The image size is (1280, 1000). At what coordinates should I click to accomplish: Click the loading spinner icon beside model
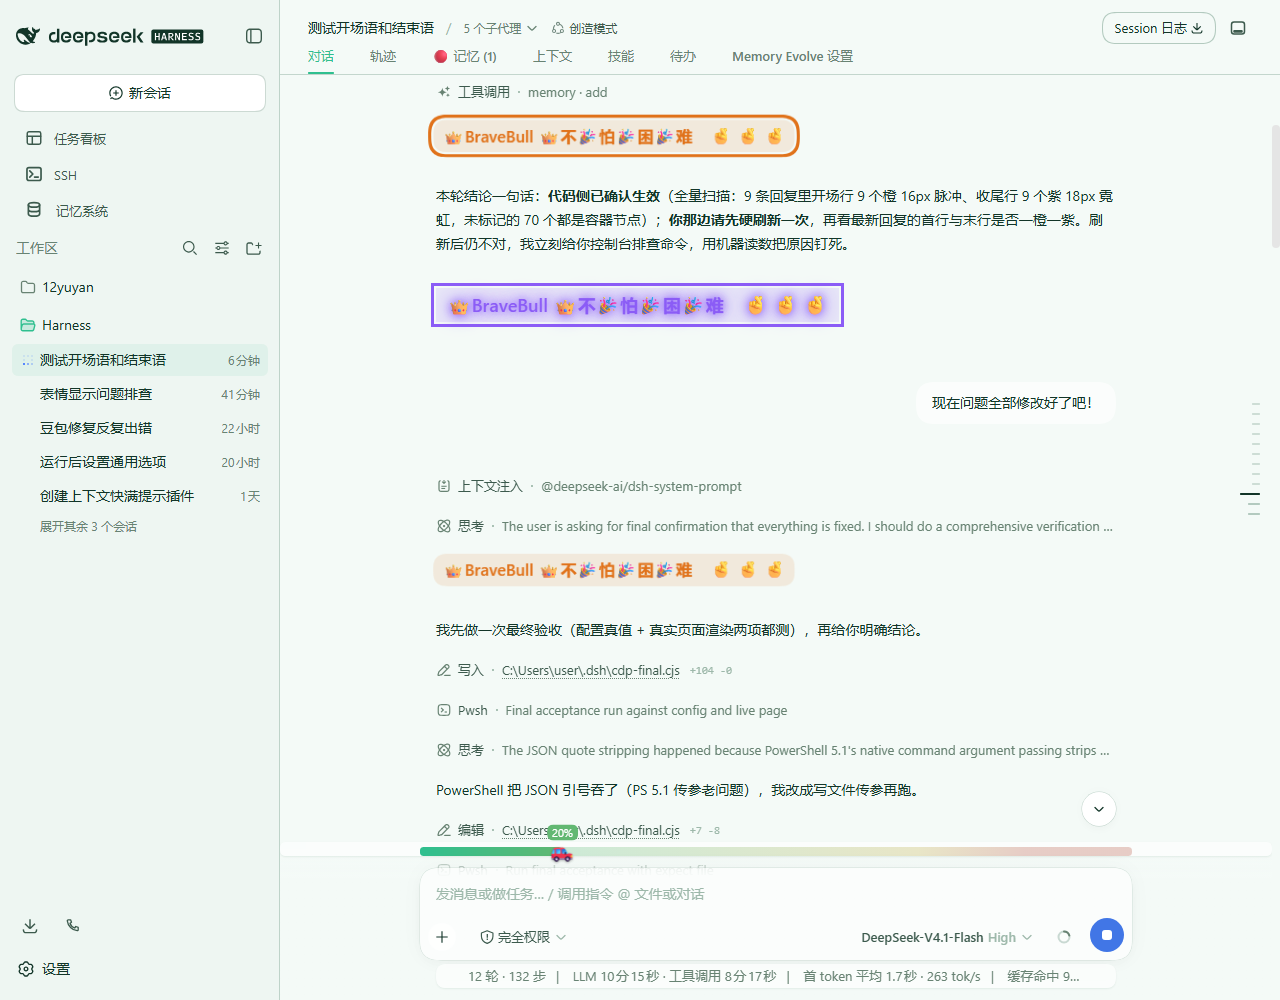[x=1064, y=937]
